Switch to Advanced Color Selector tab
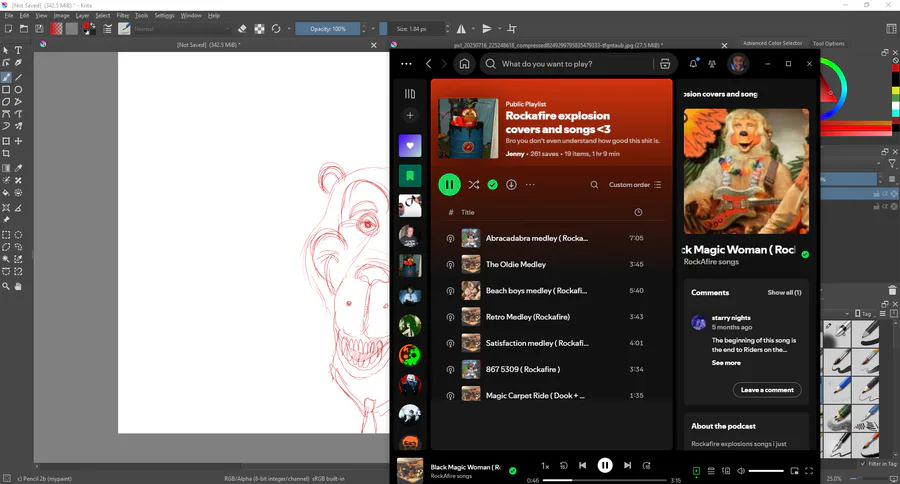 click(x=773, y=44)
